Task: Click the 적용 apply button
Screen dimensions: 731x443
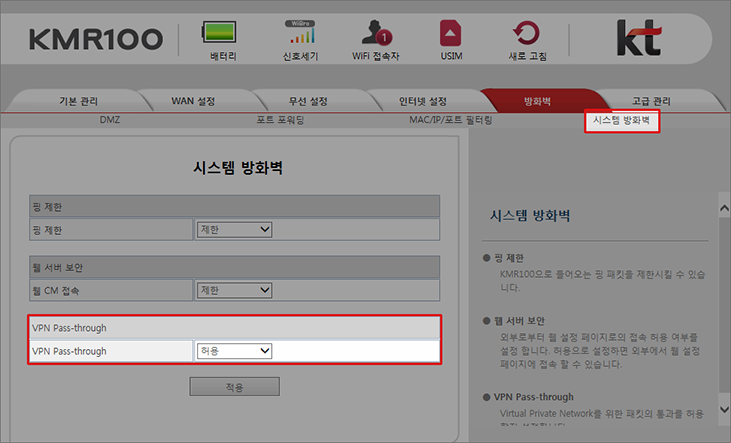Action: (235, 386)
